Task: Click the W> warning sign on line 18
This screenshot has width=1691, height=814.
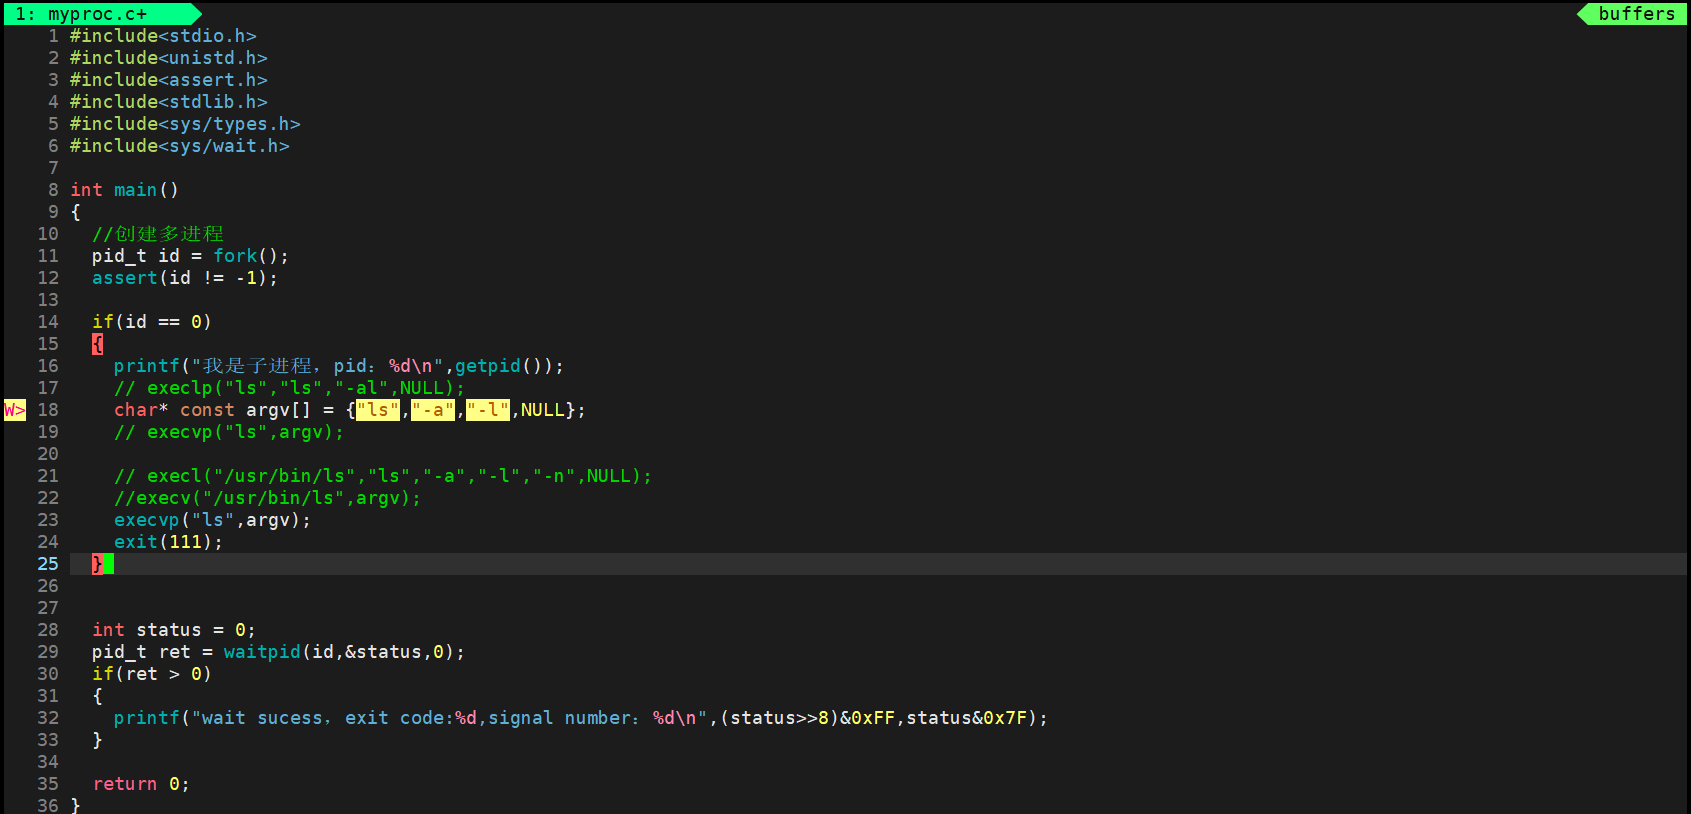Action: [15, 410]
